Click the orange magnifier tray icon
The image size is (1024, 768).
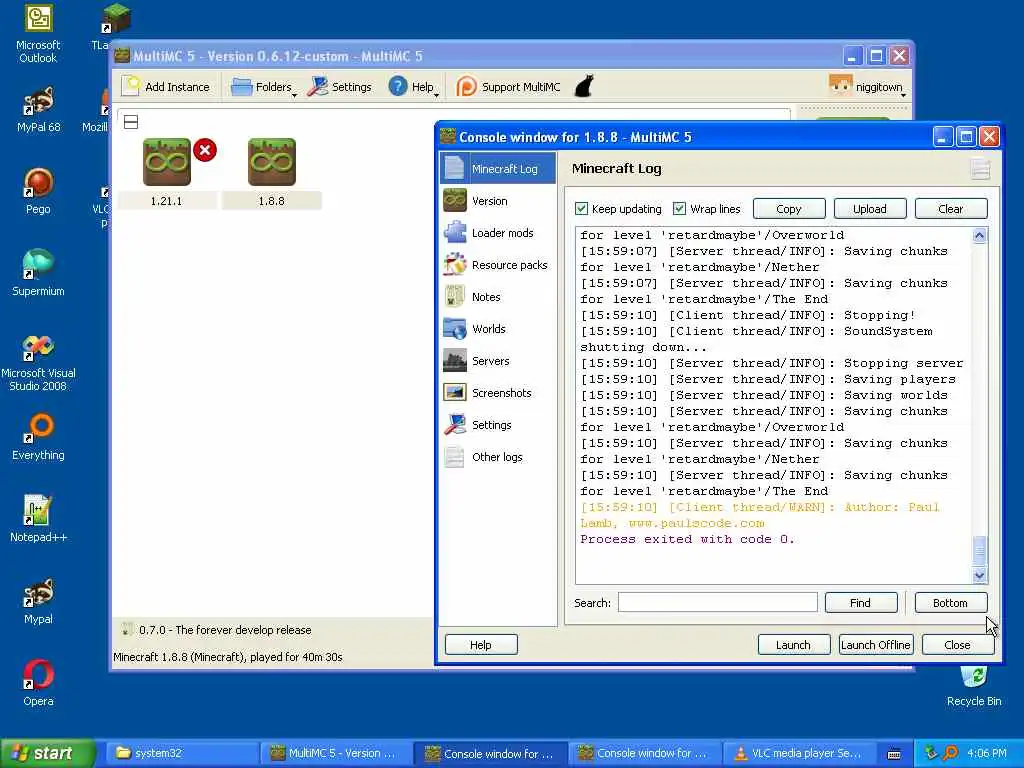pyautogui.click(x=950, y=753)
